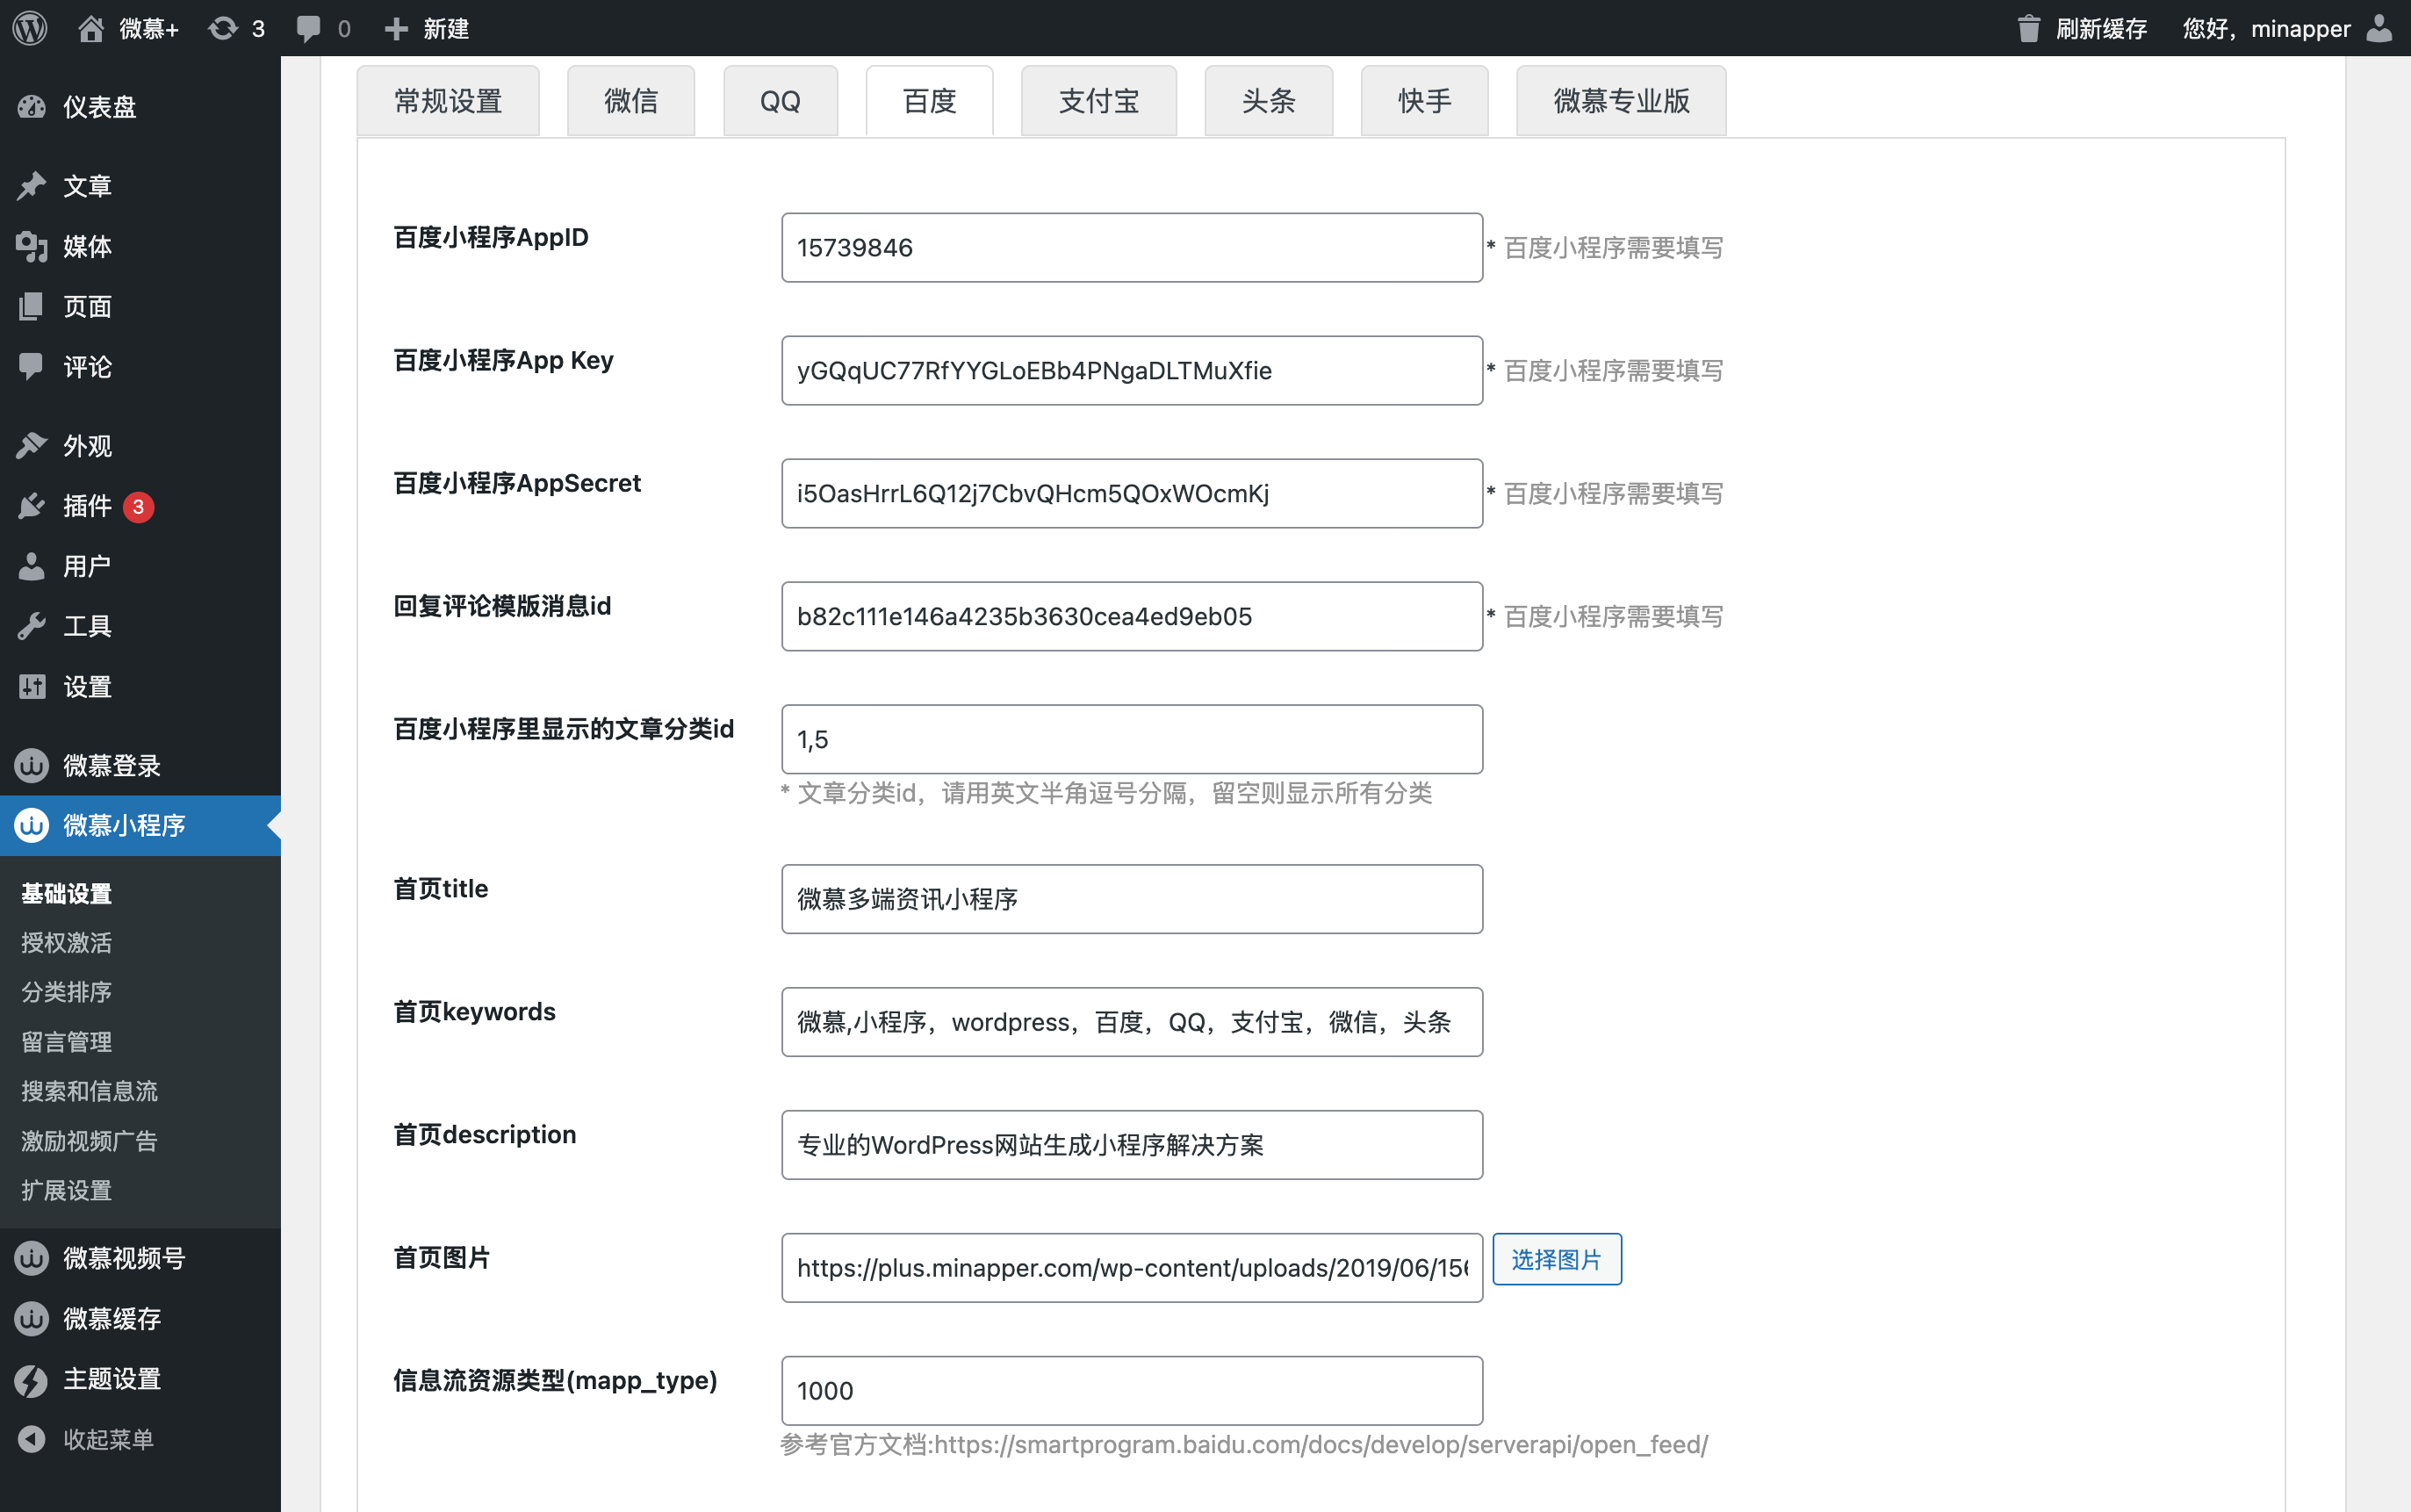
Task: Open the 媒体 media menu
Action: tap(87, 247)
